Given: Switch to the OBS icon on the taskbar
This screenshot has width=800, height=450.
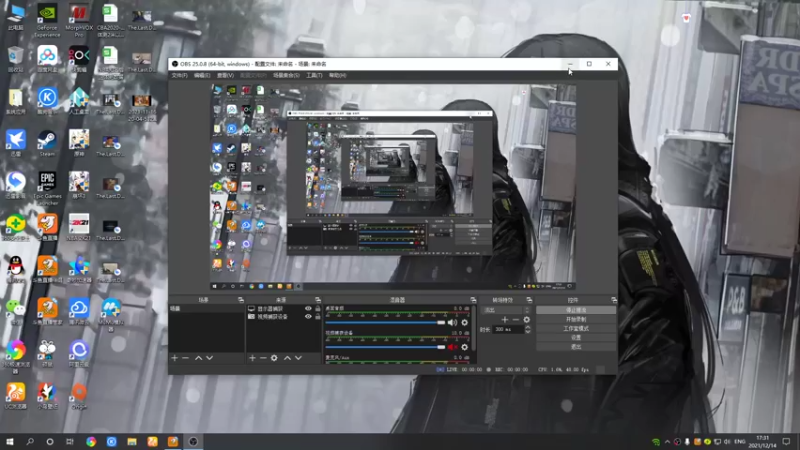Looking at the screenshot, I should pos(193,441).
